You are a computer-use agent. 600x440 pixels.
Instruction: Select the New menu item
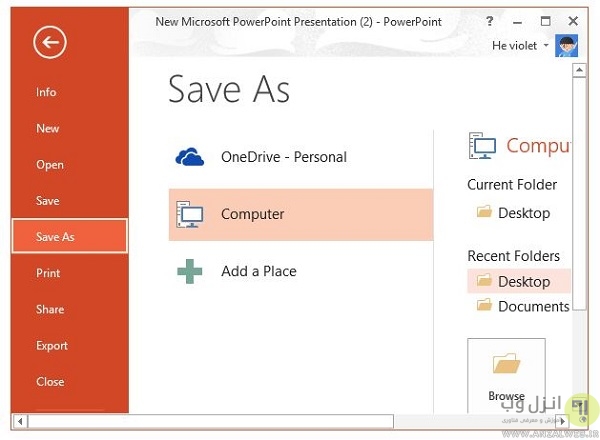click(48, 128)
